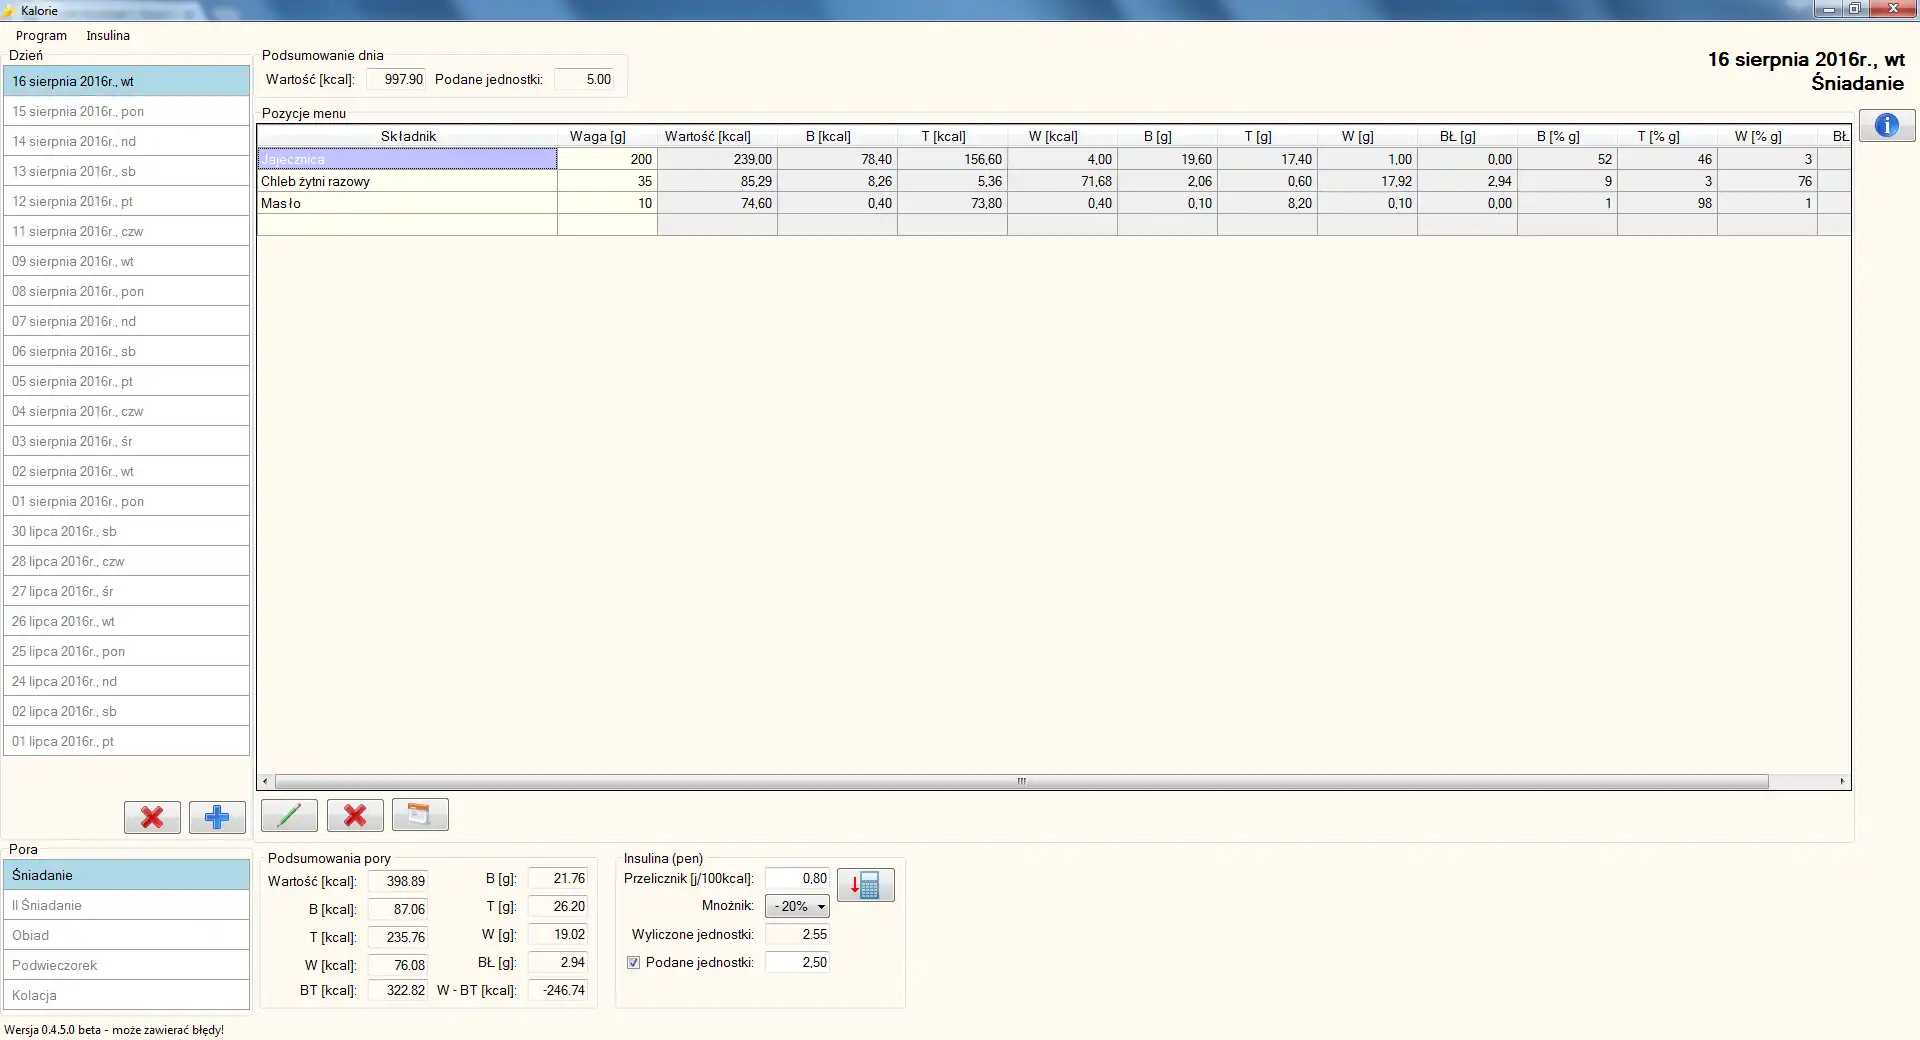Click the horizontal scrollbar under the menu table
1920x1040 pixels.
click(1021, 781)
